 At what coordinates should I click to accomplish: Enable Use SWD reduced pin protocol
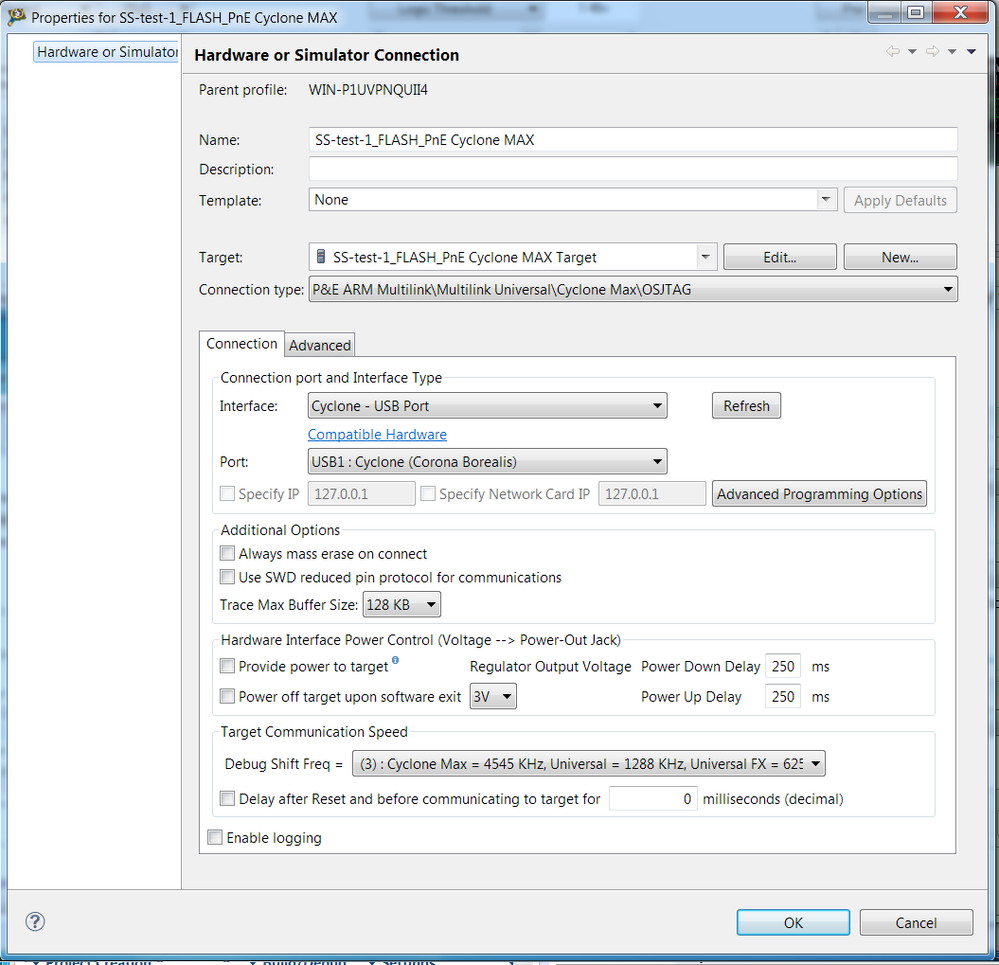pyautogui.click(x=227, y=576)
